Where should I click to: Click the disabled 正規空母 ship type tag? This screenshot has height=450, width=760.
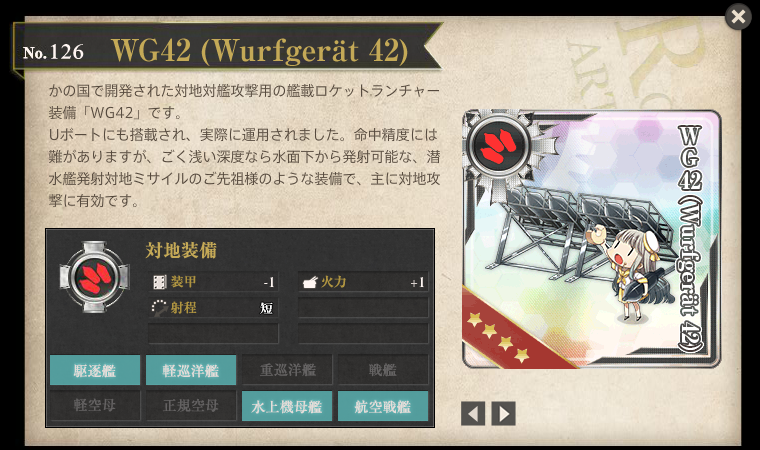[191, 406]
